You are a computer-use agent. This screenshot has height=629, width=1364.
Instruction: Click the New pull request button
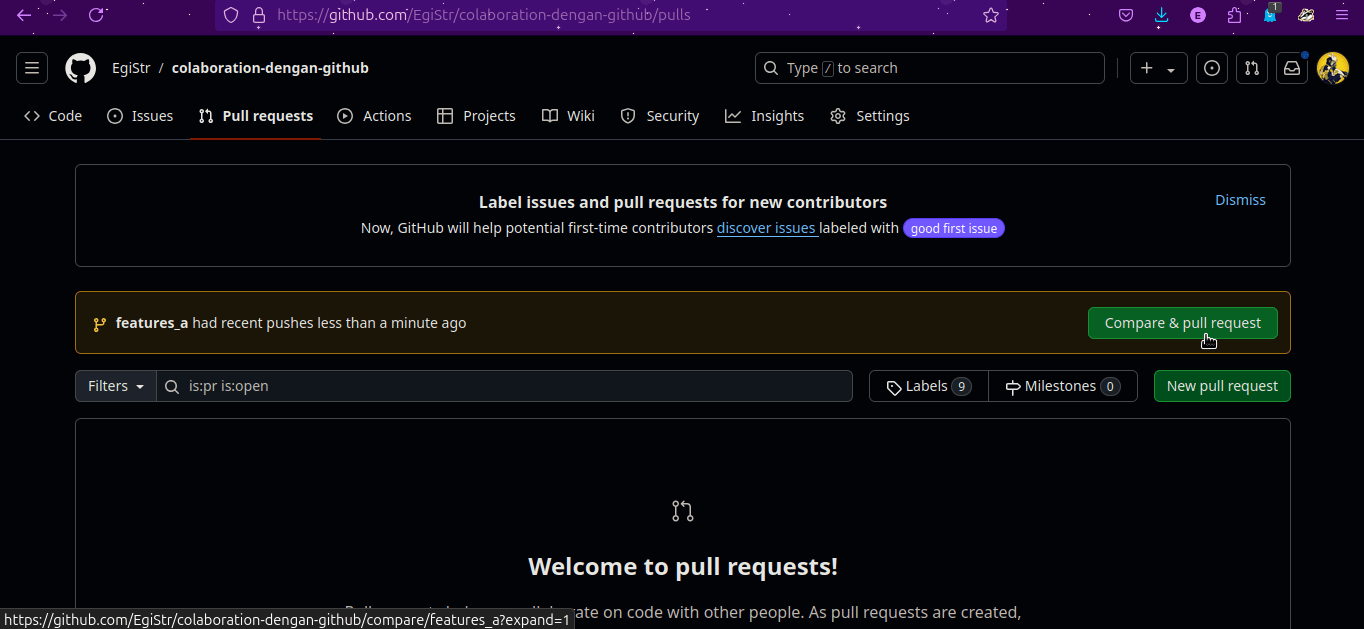point(1222,386)
